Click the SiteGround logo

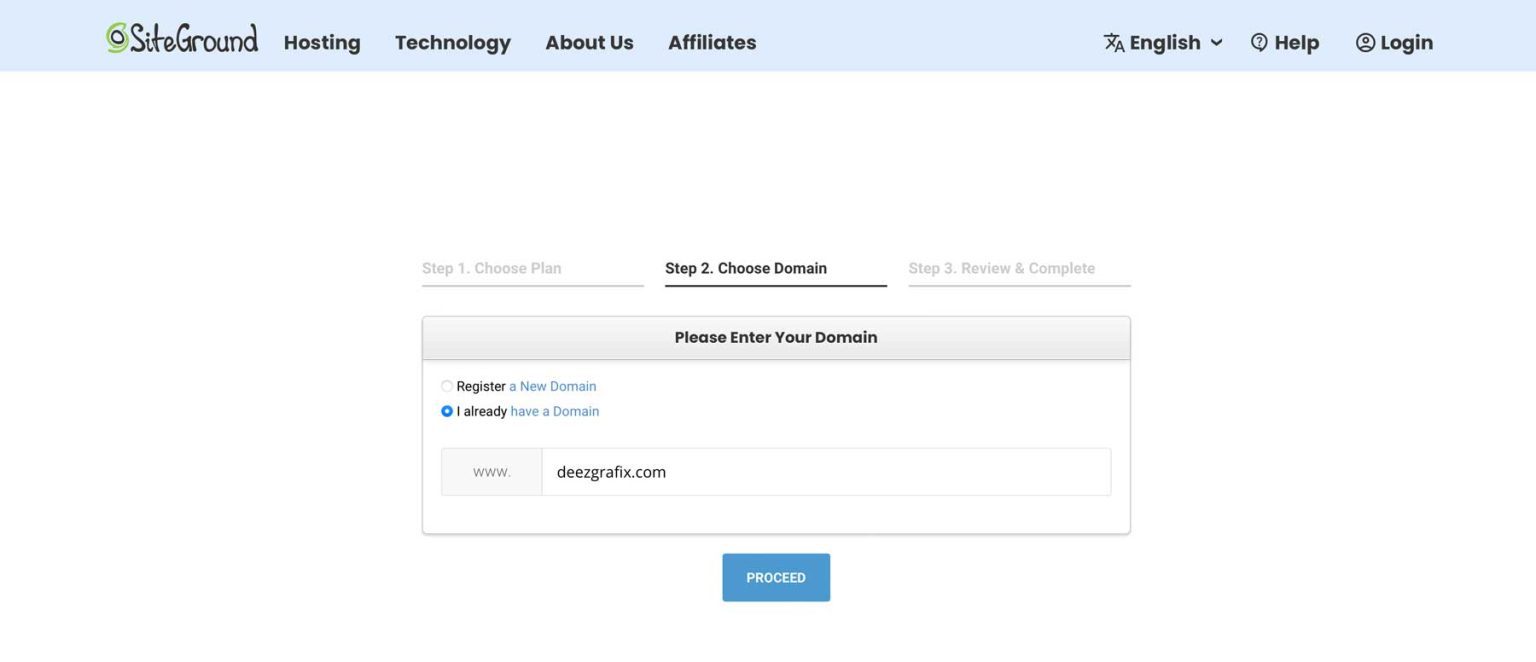[x=183, y=37]
